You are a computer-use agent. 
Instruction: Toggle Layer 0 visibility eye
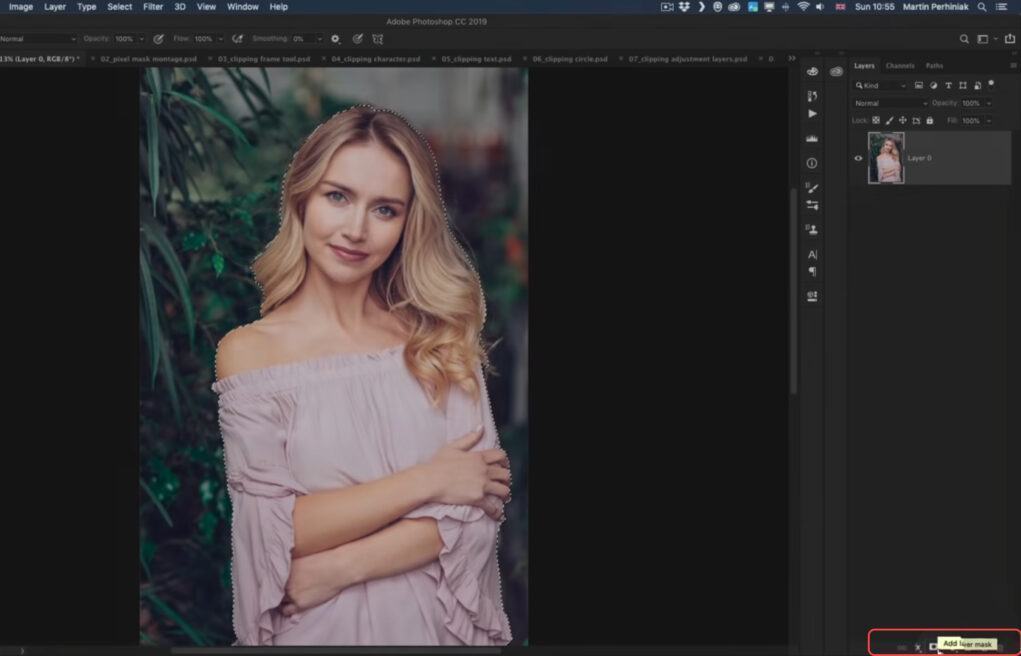click(x=858, y=158)
